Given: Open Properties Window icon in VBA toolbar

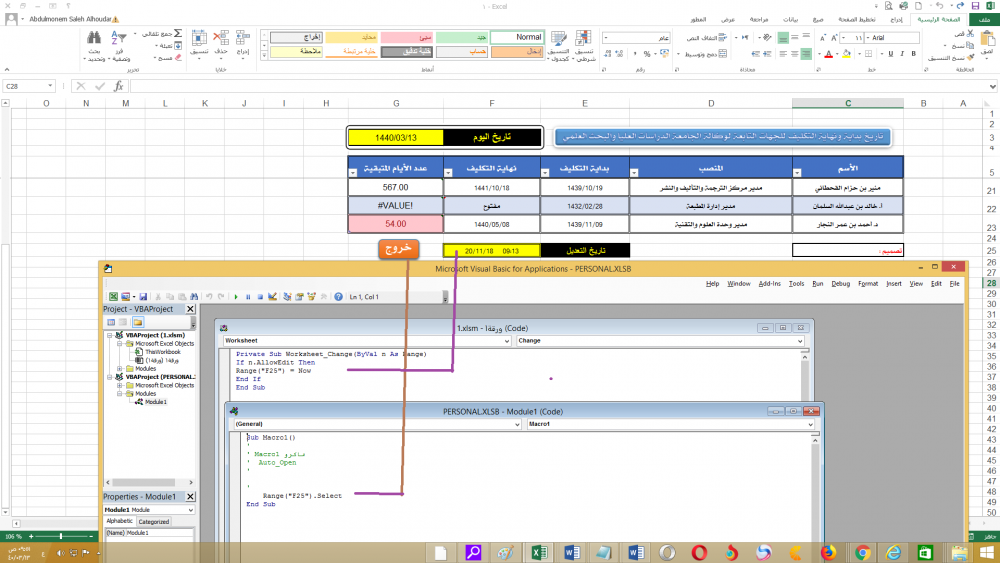Looking at the screenshot, I should 299,296.
